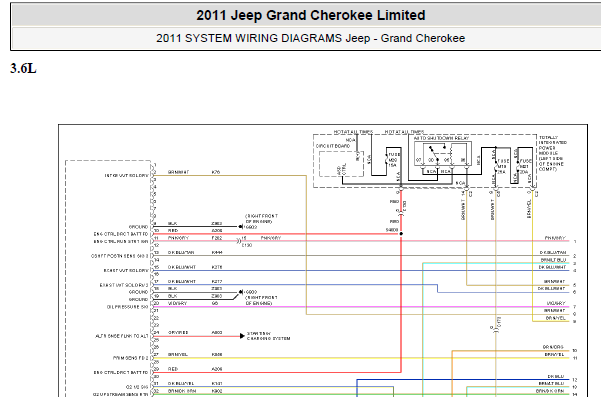The height and width of the screenshot is (397, 601).
Task: Click the "AUTO SHUTDOWN RELAY" label
Action: [441, 138]
